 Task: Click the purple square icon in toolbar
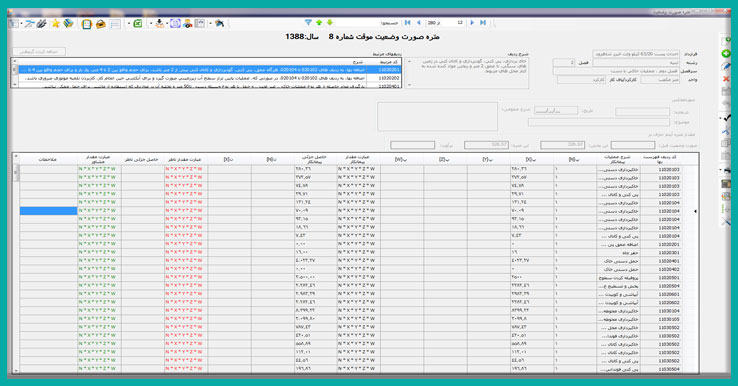pyautogui.click(x=175, y=23)
